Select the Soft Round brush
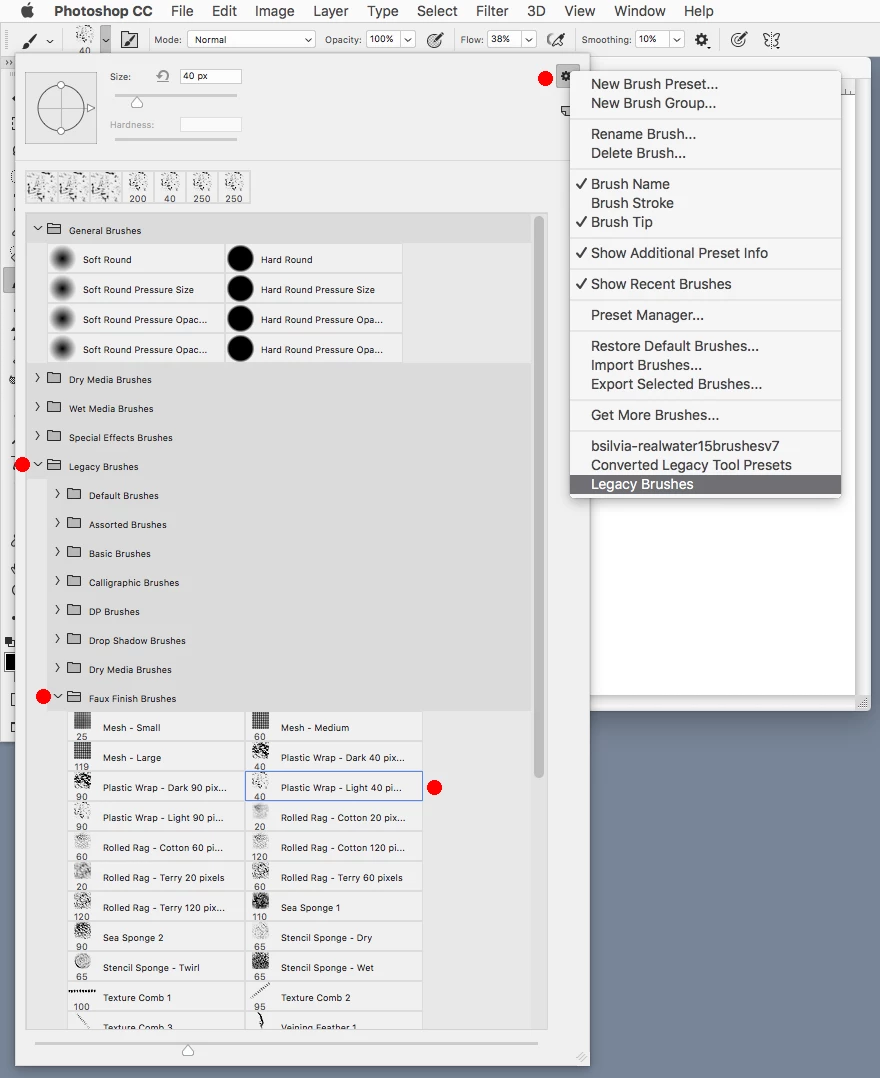This screenshot has width=880, height=1078. tap(136, 259)
